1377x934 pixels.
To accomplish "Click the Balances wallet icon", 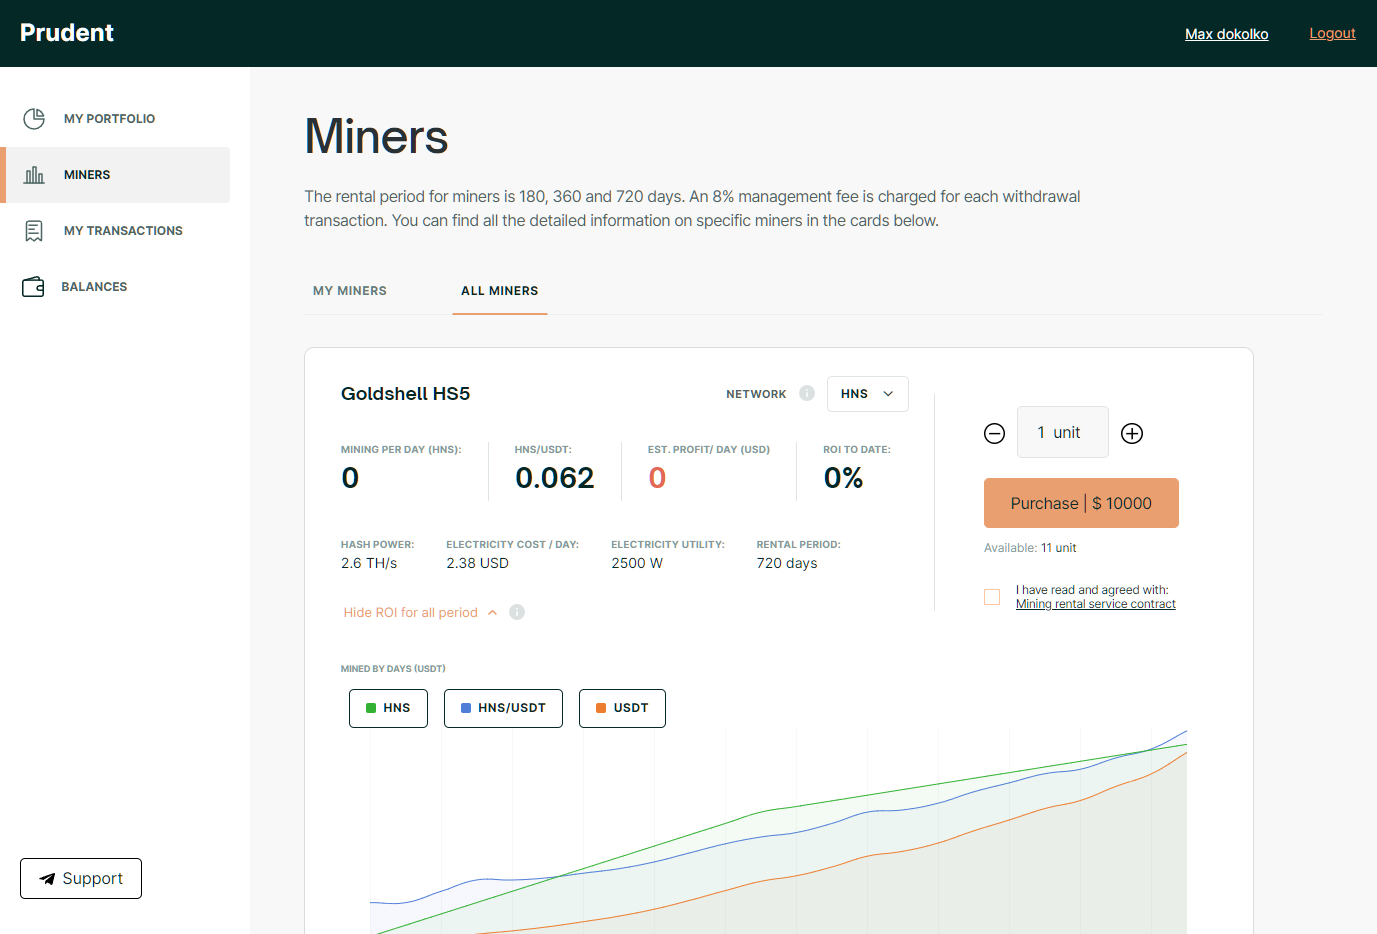I will click(x=33, y=287).
